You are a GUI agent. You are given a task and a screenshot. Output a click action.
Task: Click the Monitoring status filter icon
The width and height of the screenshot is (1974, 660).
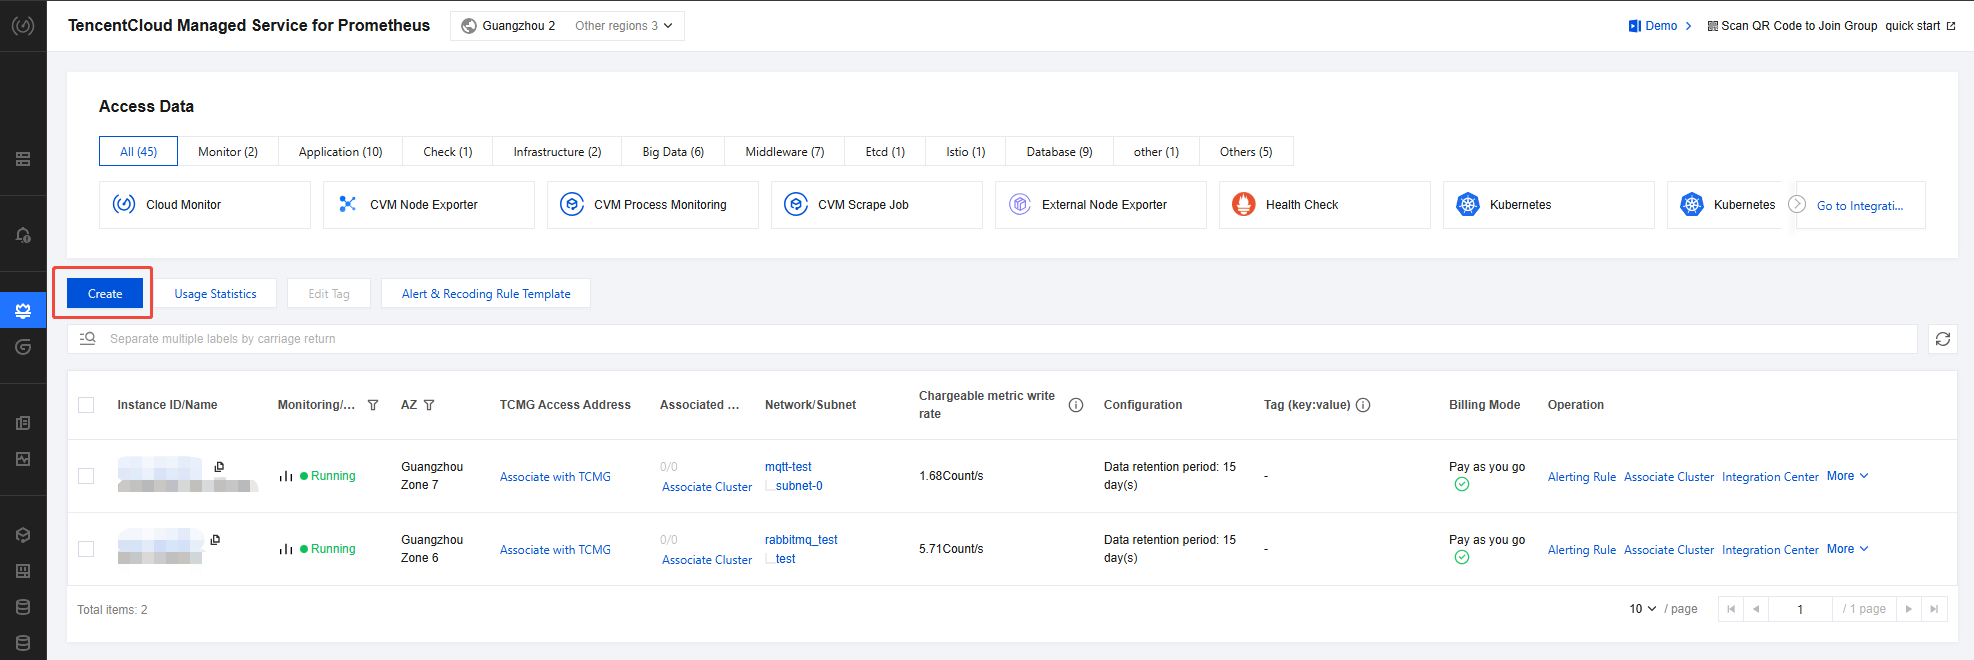coord(373,405)
